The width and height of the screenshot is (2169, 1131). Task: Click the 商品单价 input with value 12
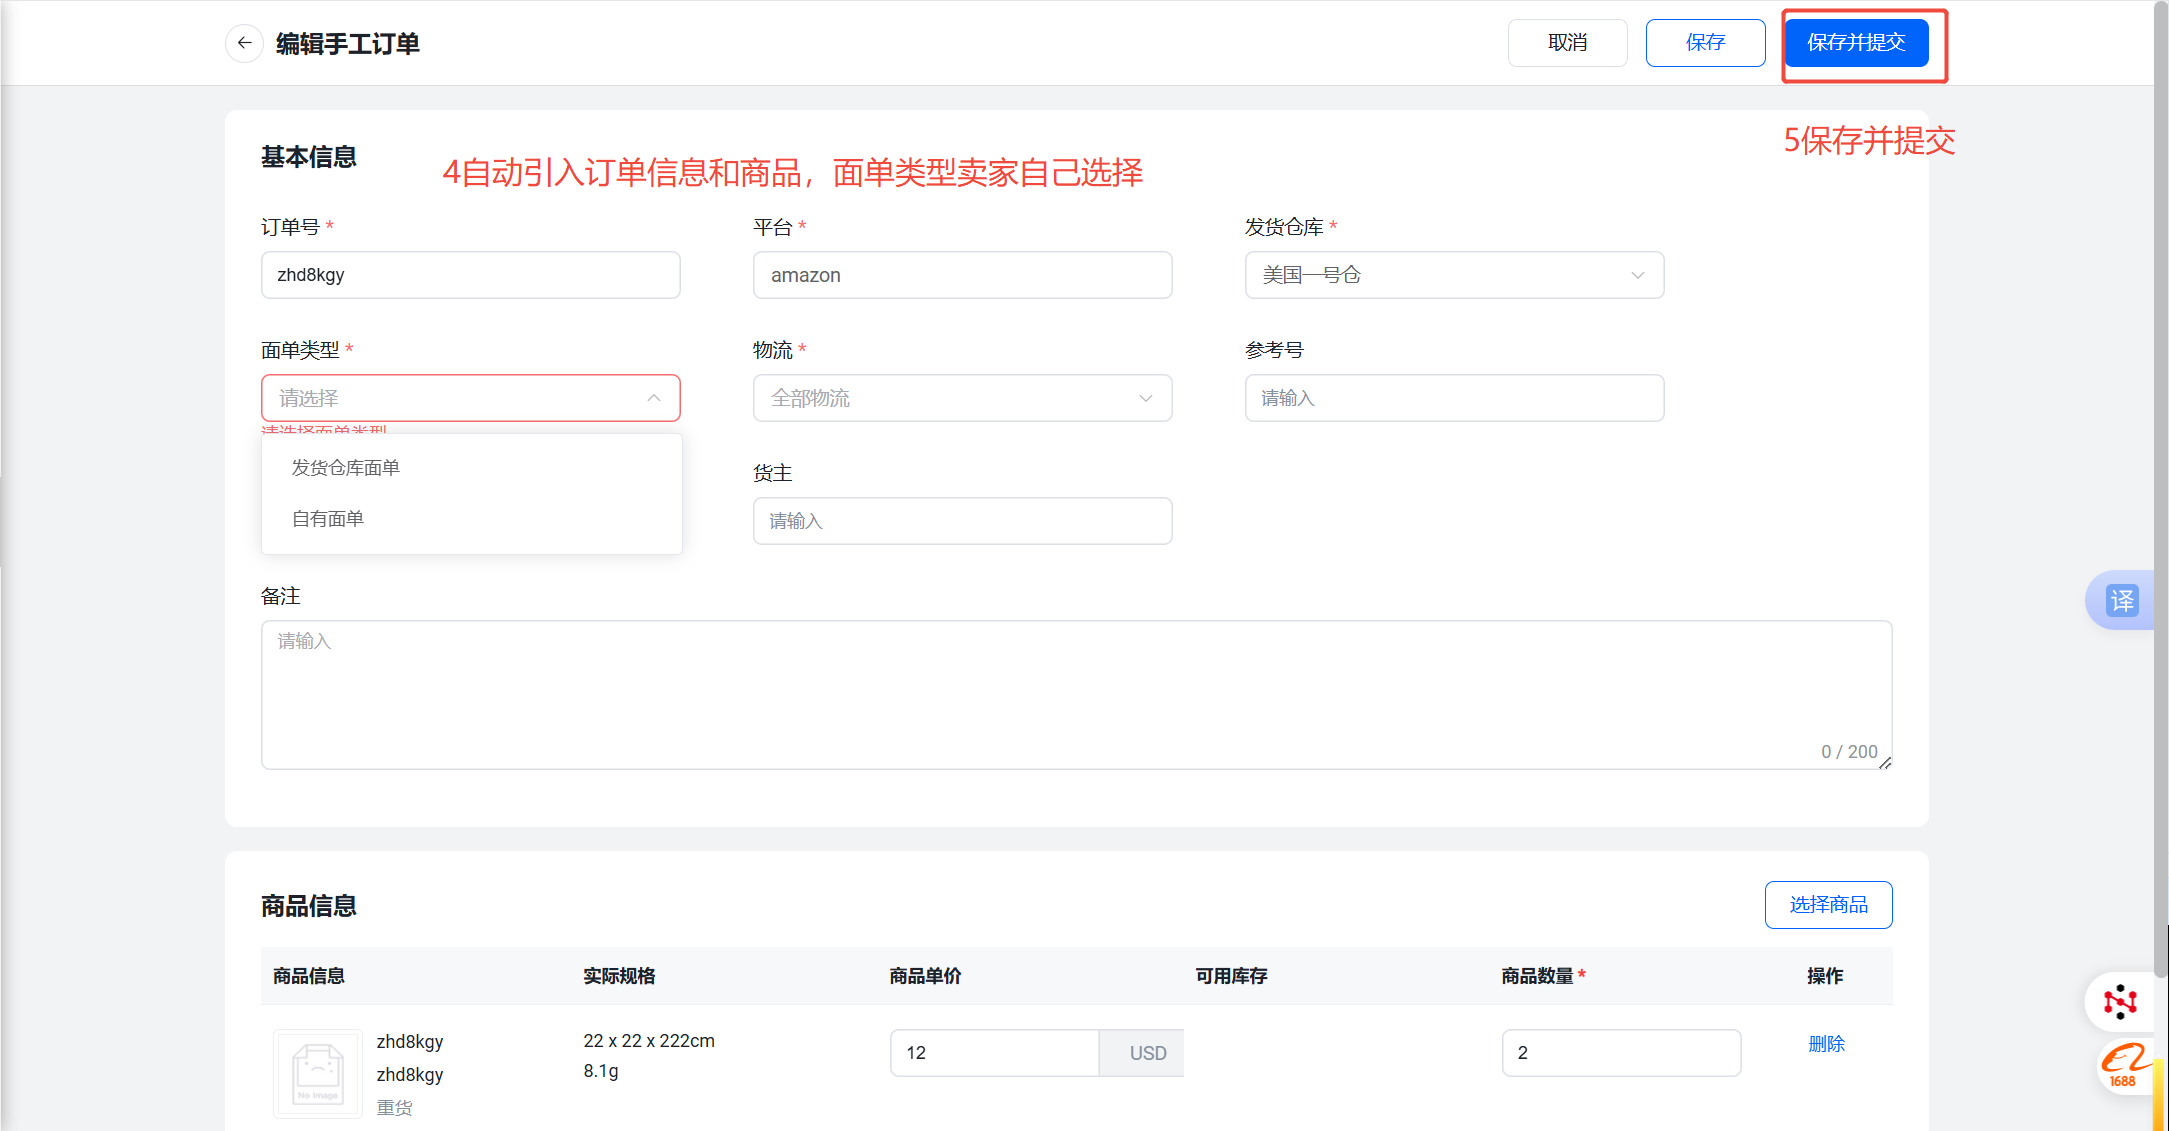[x=994, y=1053]
